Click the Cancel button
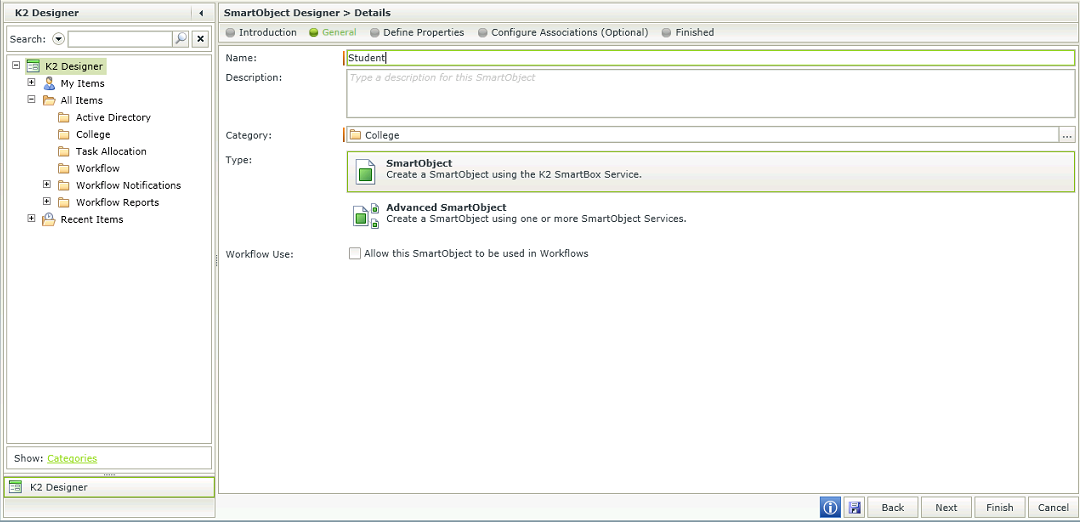Image resolution: width=1080 pixels, height=522 pixels. tap(1053, 508)
